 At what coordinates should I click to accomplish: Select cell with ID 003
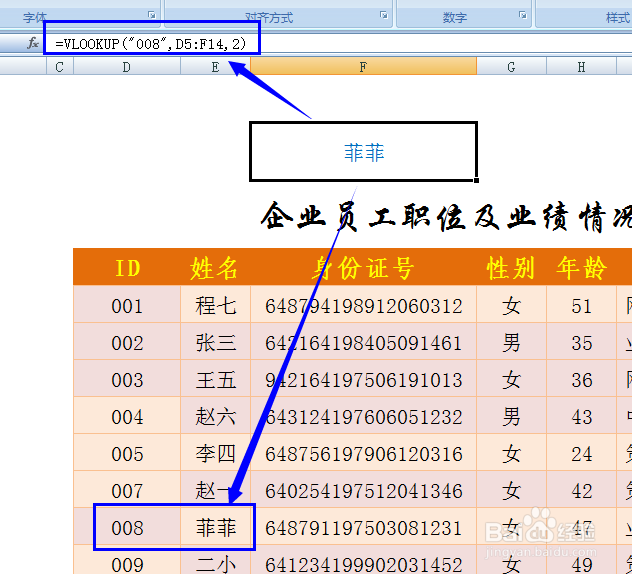(x=127, y=379)
